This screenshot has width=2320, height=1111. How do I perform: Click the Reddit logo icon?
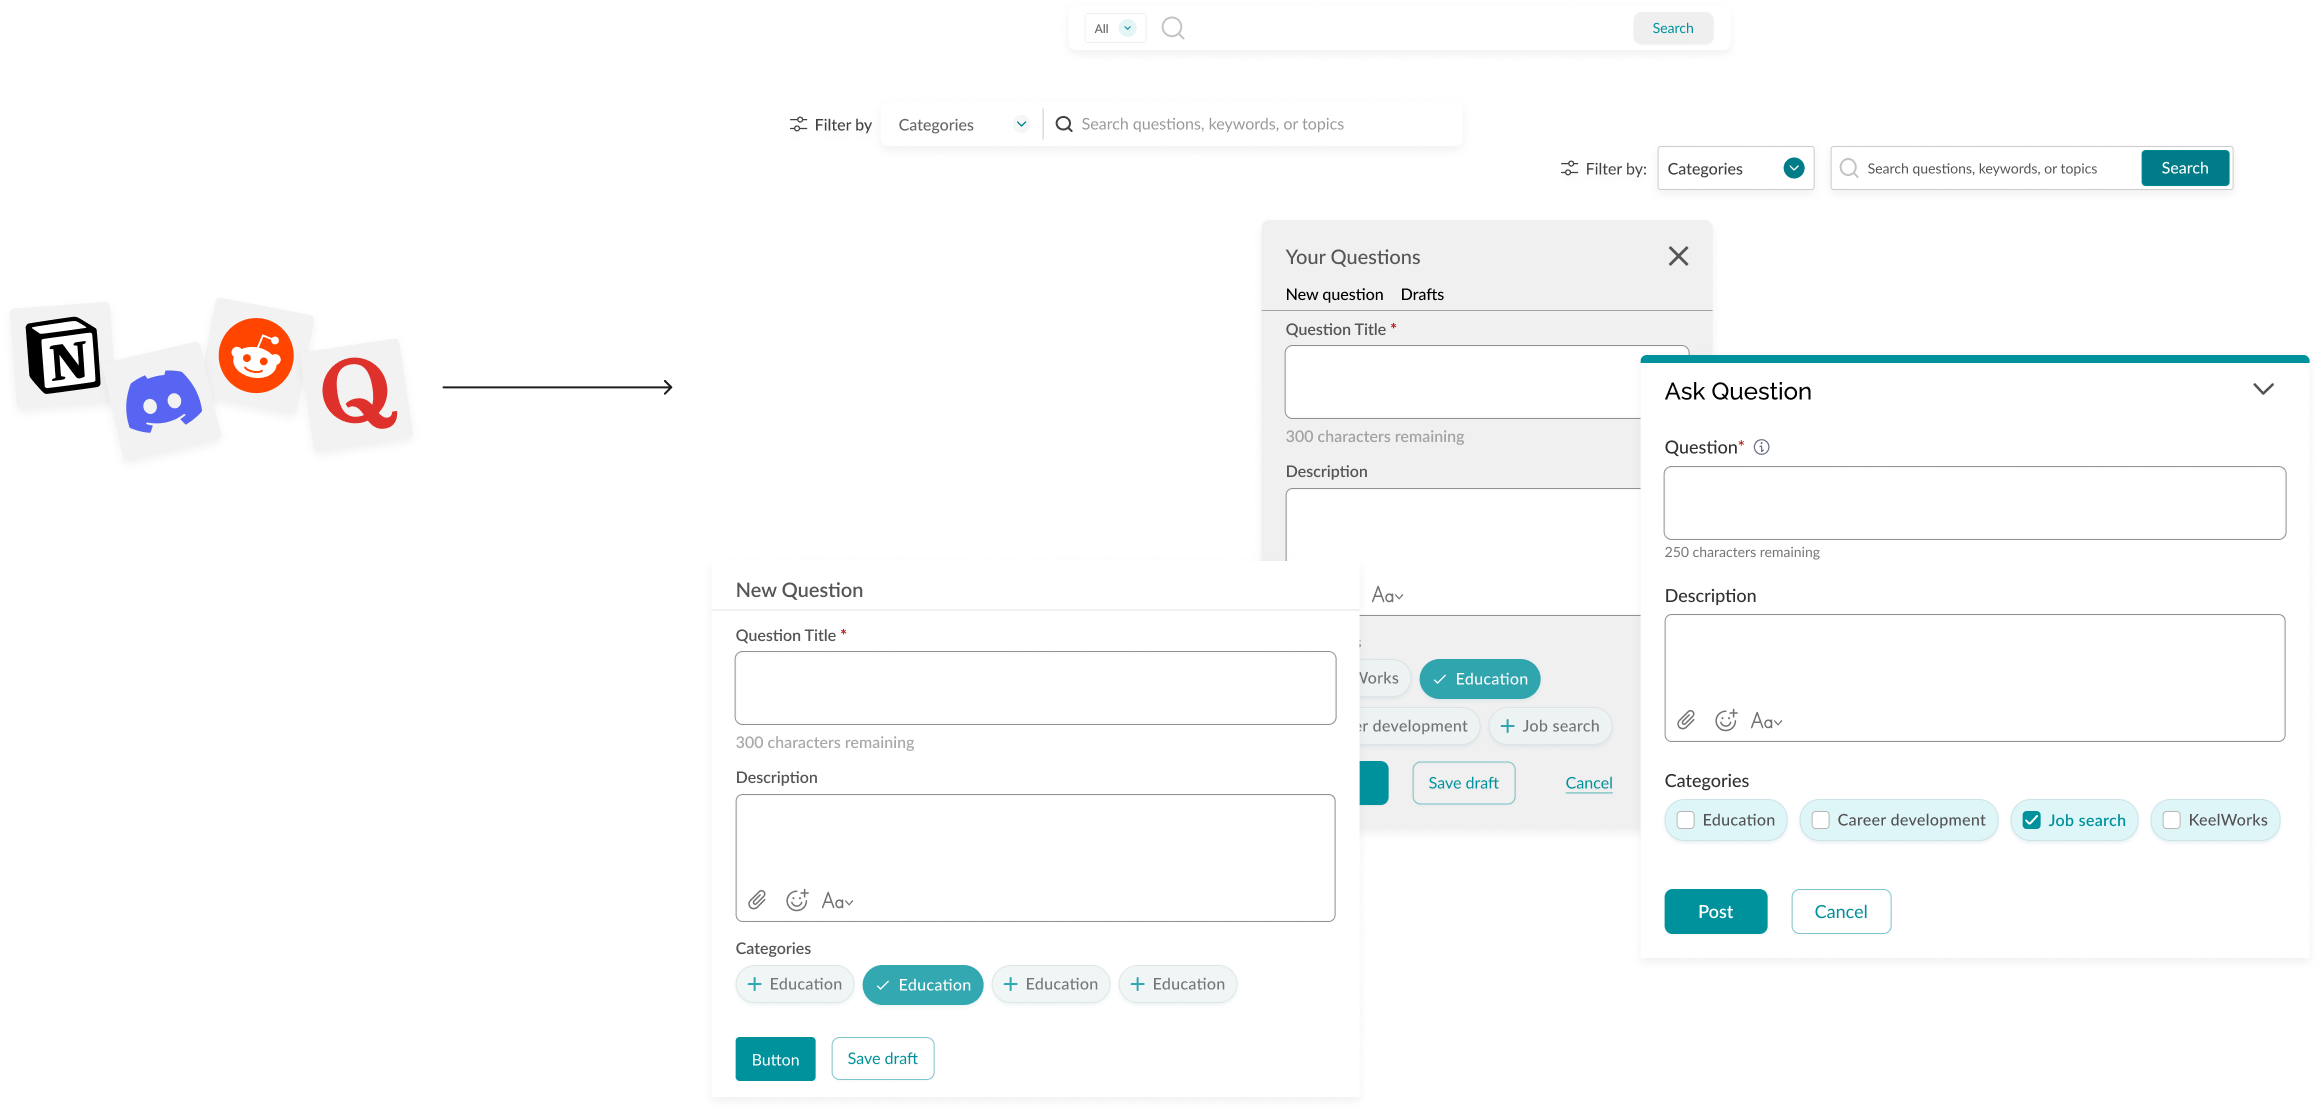pos(256,356)
